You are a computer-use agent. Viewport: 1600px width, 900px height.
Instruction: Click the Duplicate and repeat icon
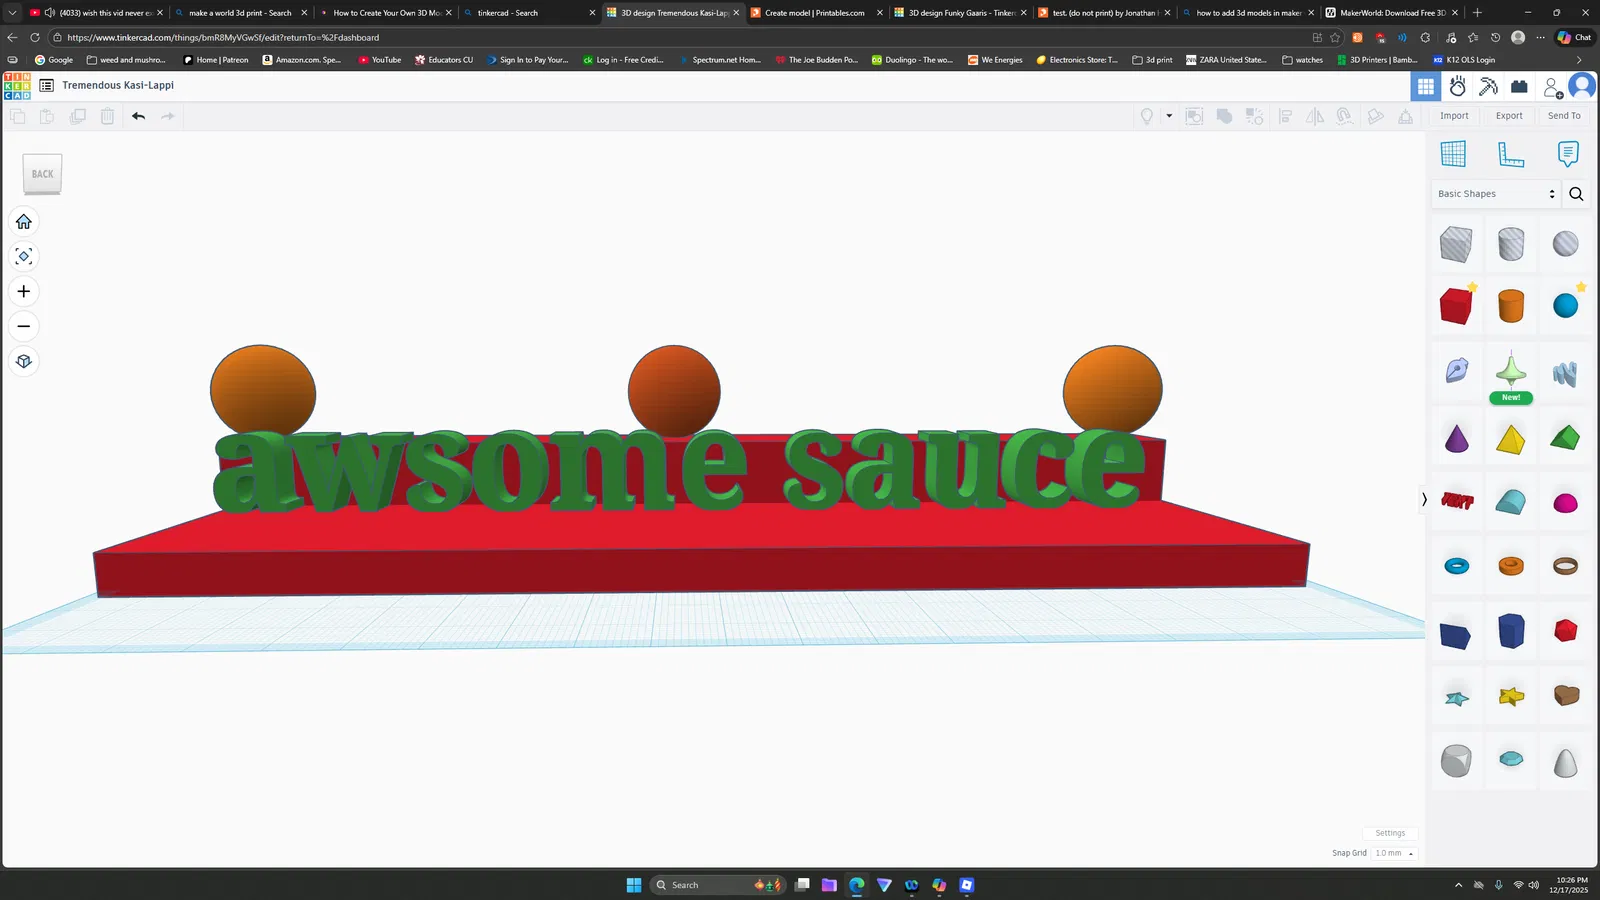pos(77,116)
